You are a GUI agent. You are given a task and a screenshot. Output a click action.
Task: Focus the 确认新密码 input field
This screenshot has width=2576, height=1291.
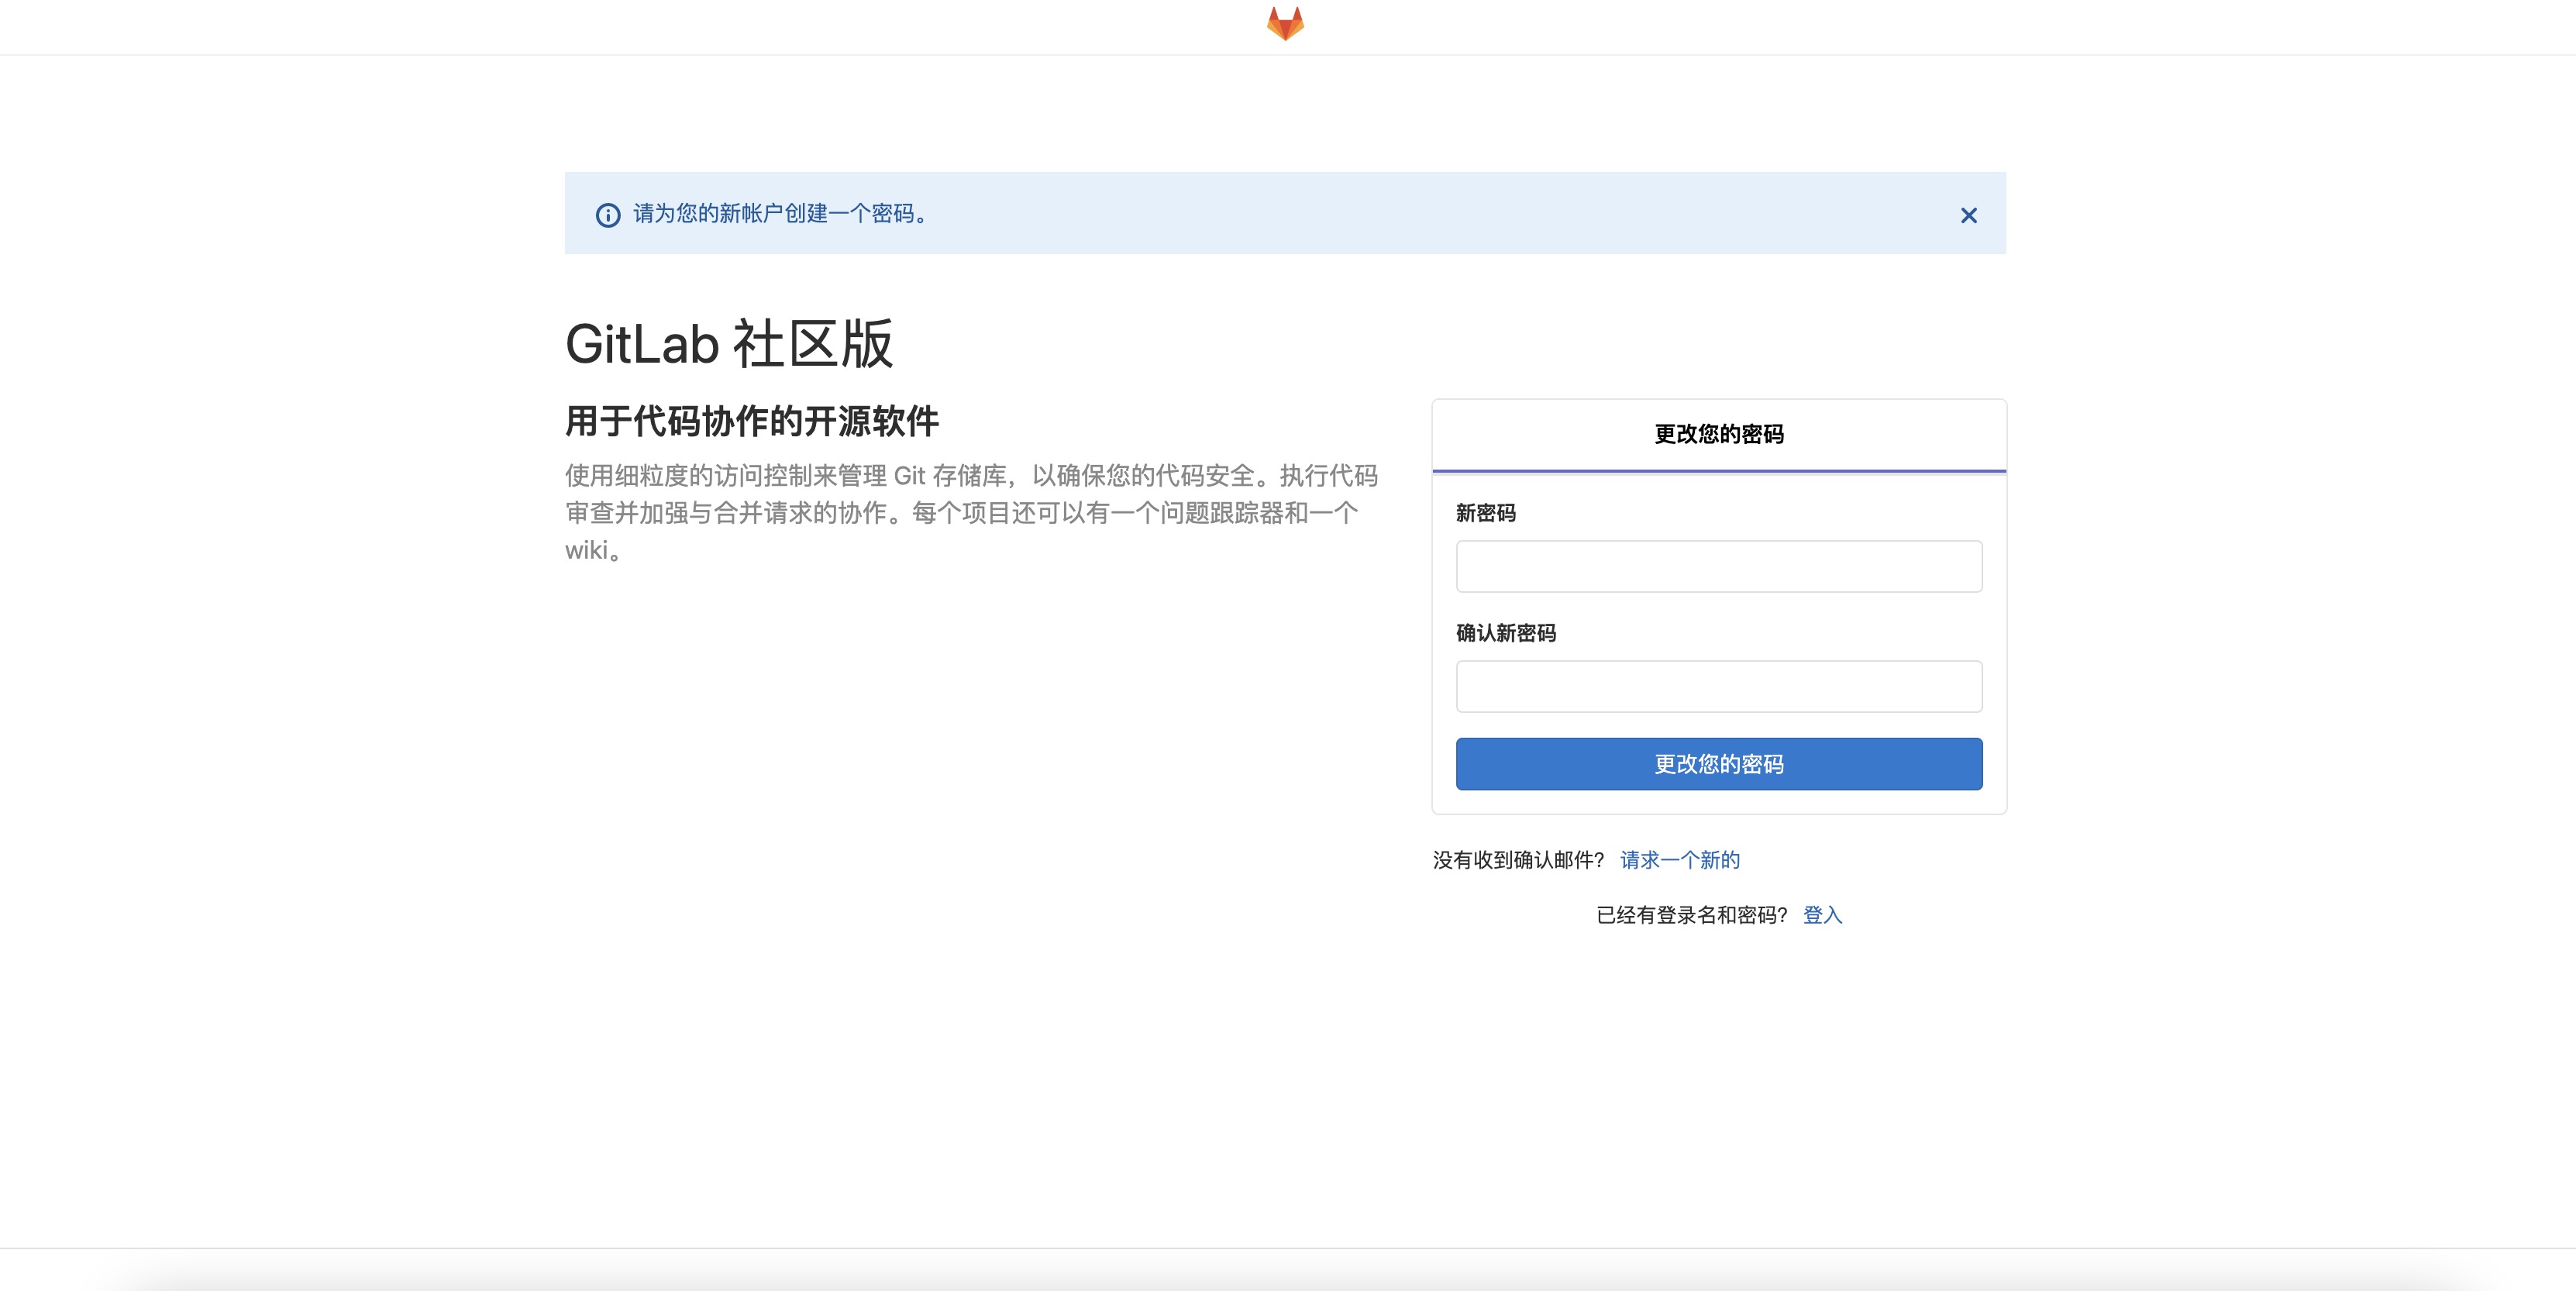click(x=1718, y=686)
